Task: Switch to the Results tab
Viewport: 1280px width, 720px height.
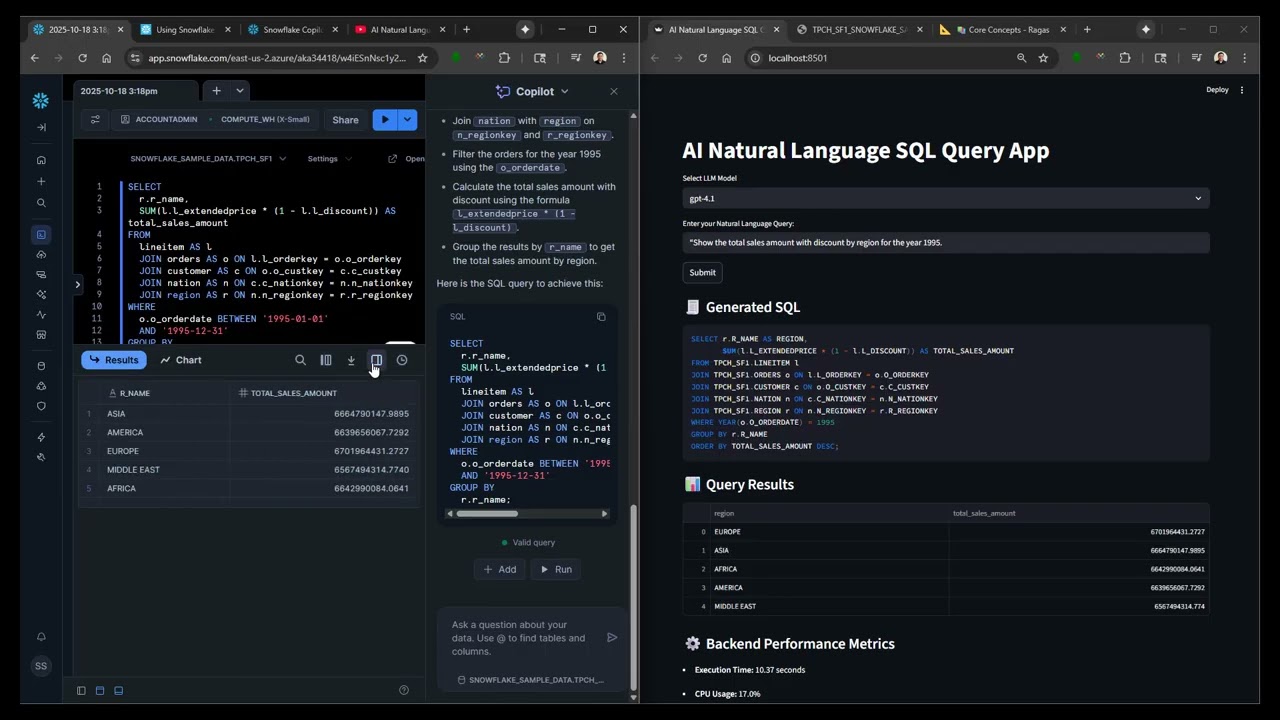Action: pos(114,360)
